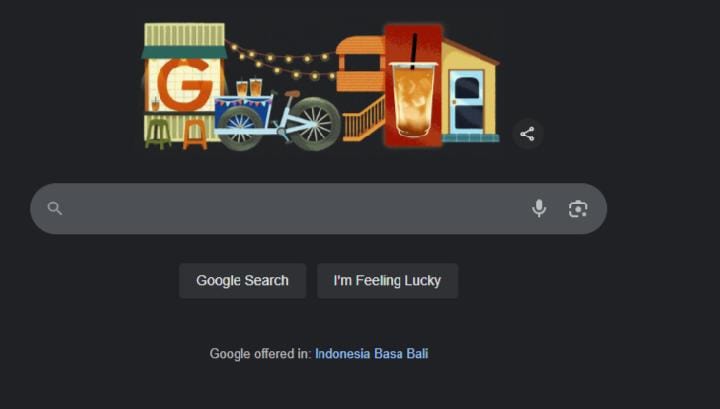This screenshot has height=409, width=720.
Task: Click the green stool in doodle
Action: click(158, 134)
